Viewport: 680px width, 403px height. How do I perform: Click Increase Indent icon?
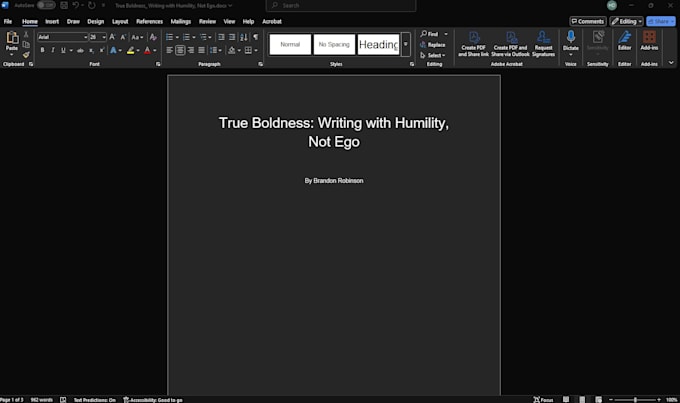[232, 37]
